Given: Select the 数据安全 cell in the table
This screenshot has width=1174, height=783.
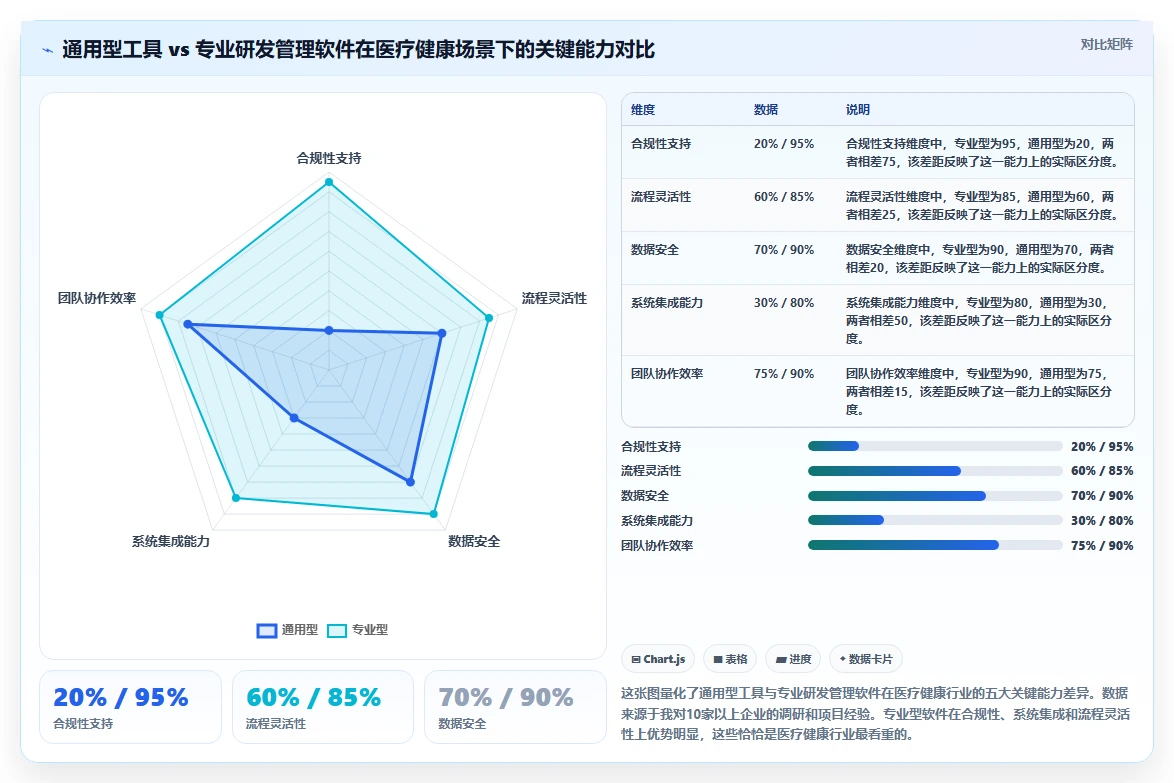Looking at the screenshot, I should [x=654, y=250].
